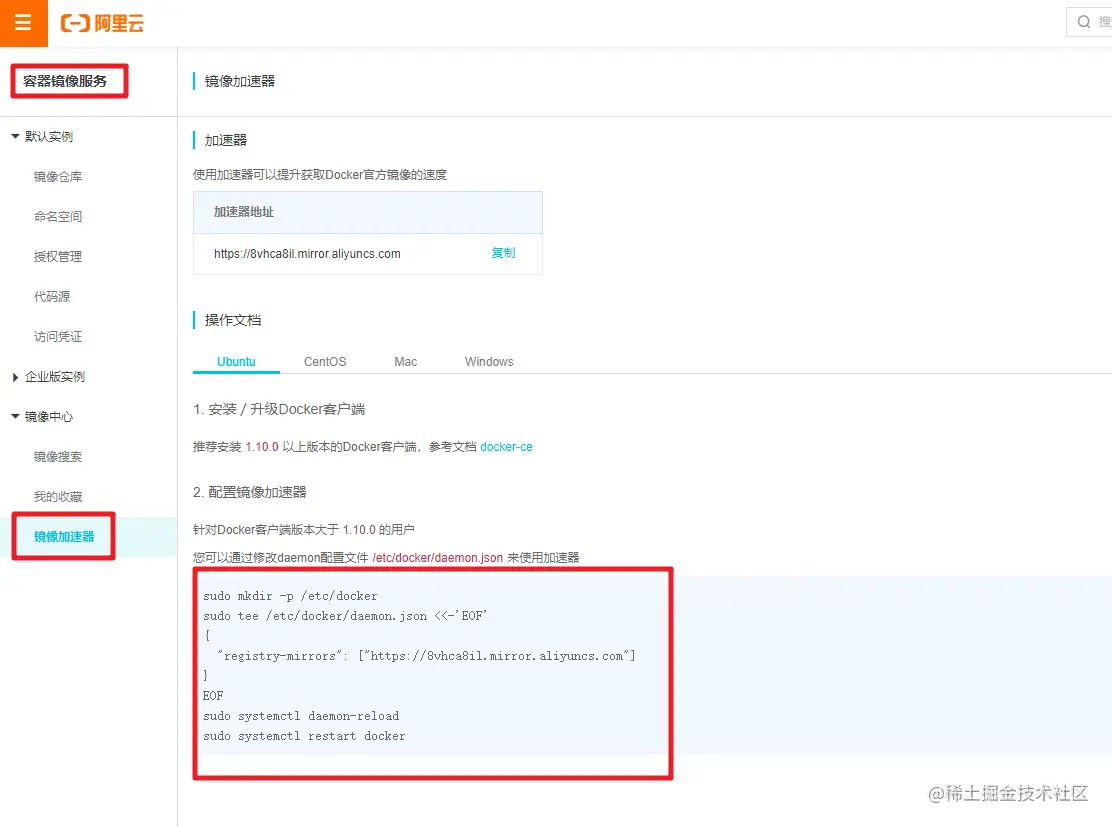Open the orange hamburger menu
The height and width of the screenshot is (827, 1112).
[23, 23]
